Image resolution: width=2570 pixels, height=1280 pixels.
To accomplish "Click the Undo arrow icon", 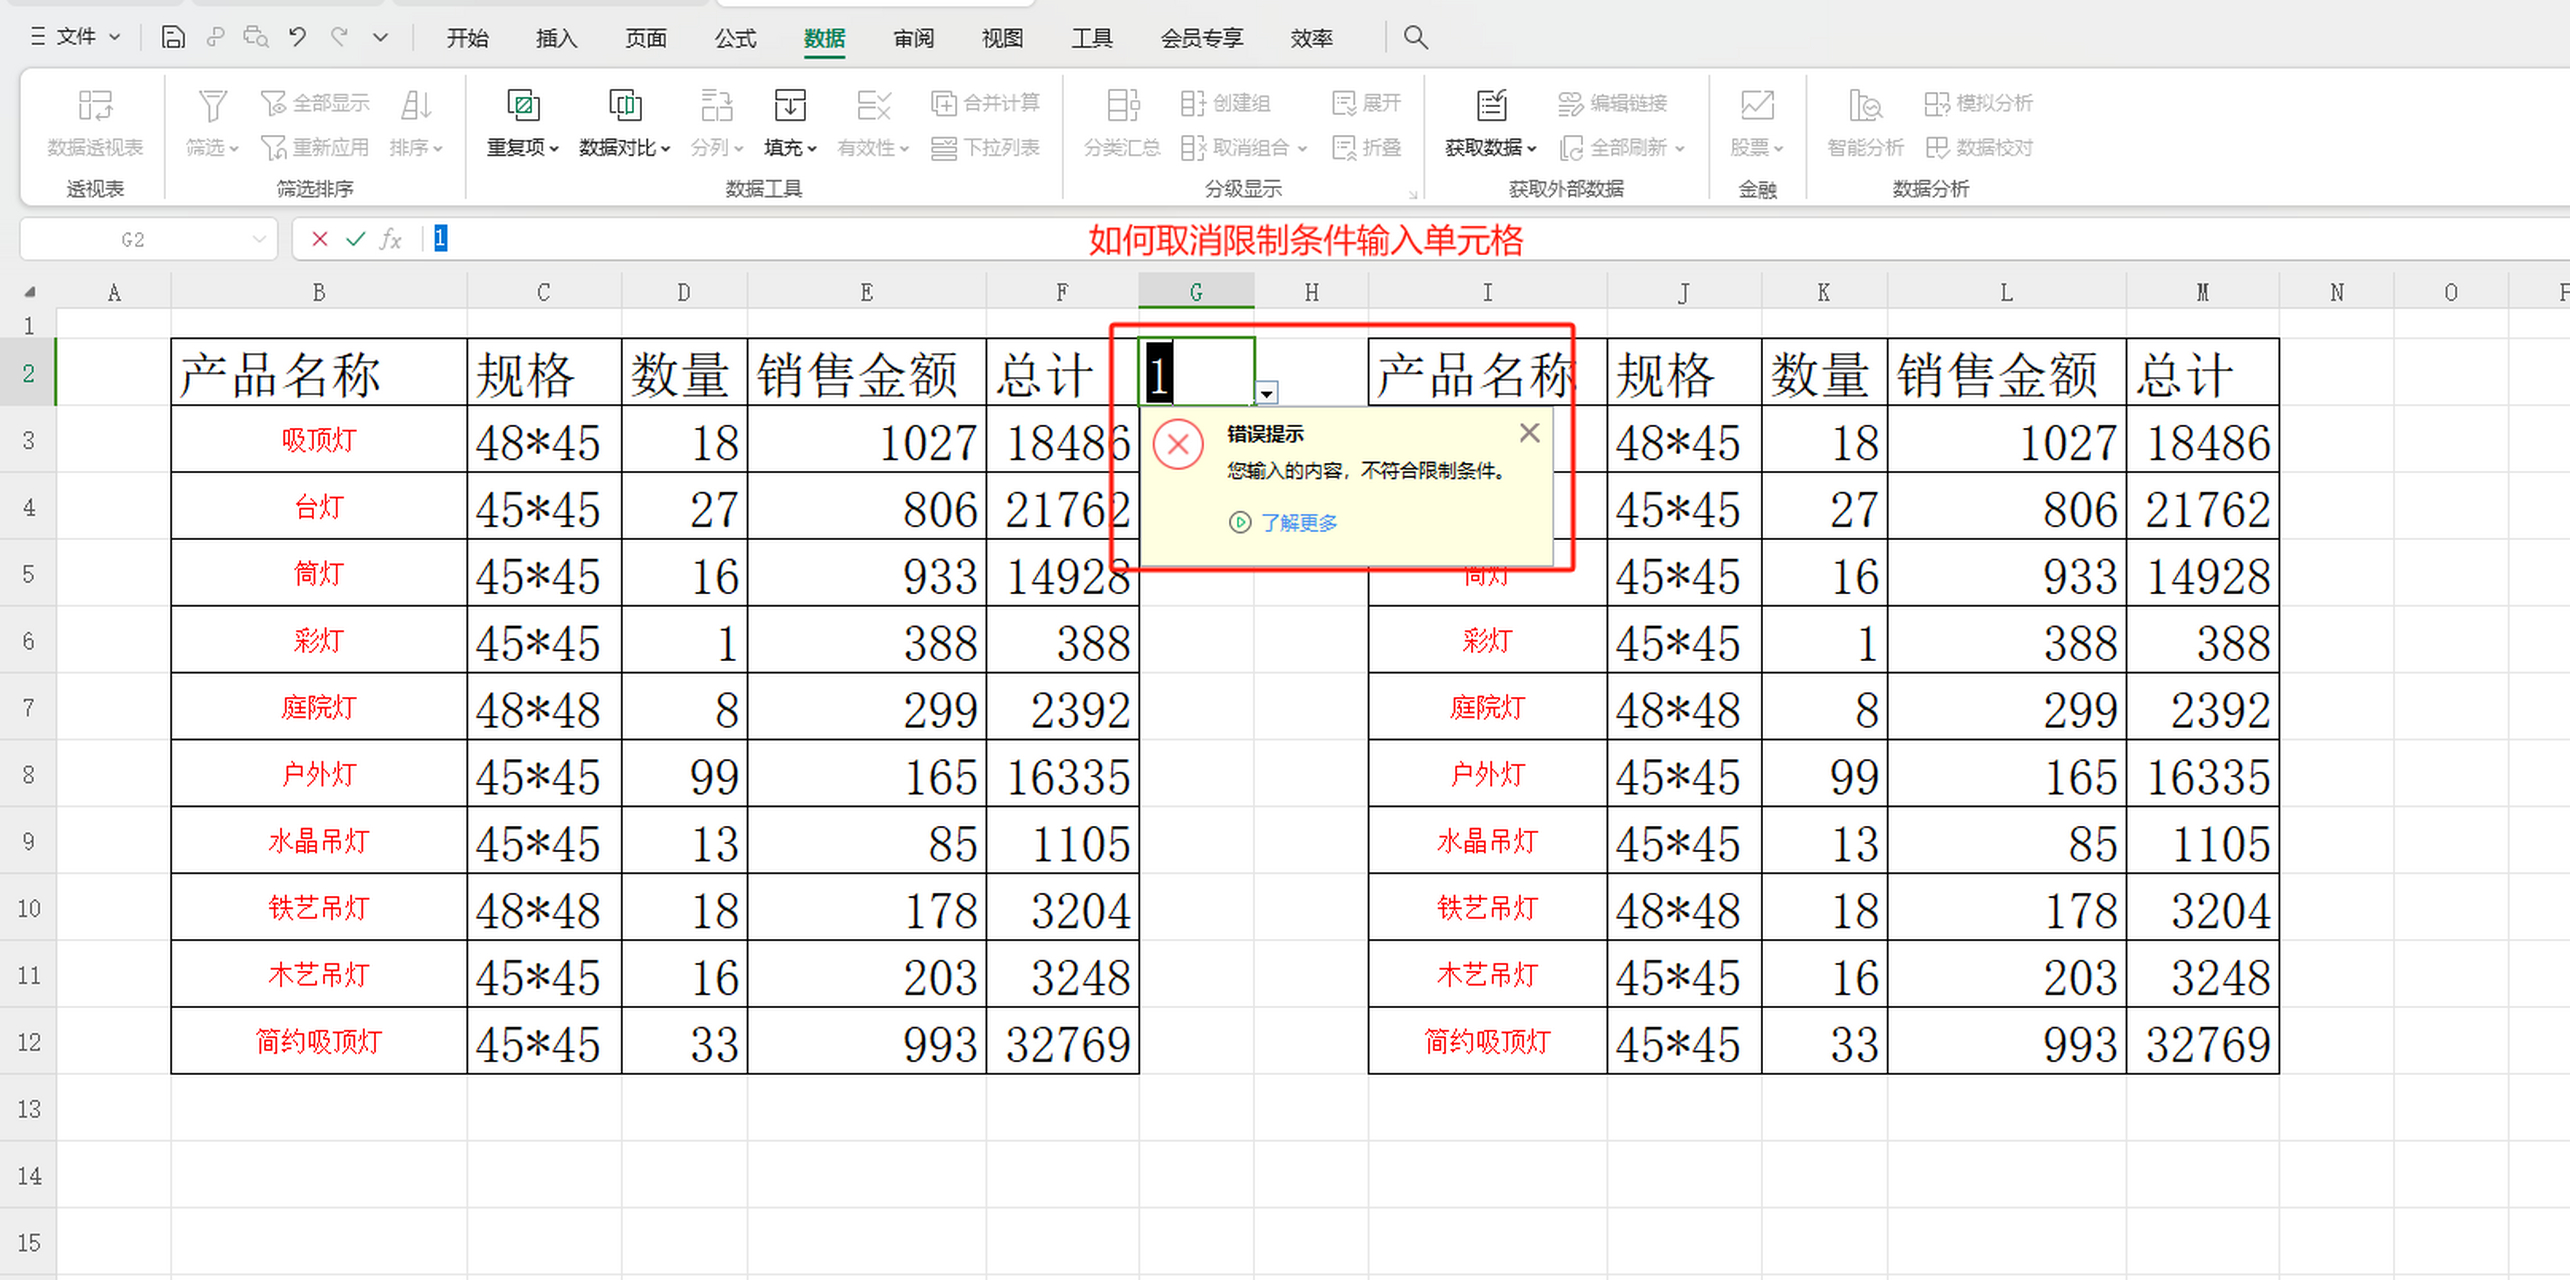I will 297,38.
